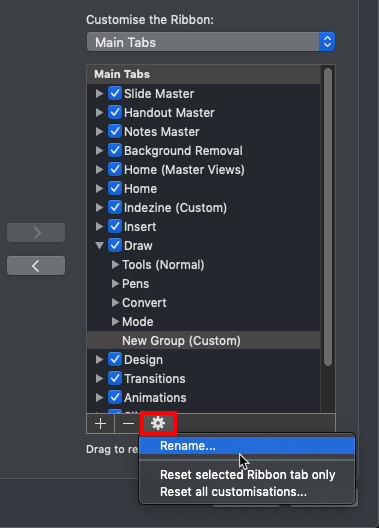Click the Main Tabs list header
Screen dimensions: 379x528
[x=203, y=74]
